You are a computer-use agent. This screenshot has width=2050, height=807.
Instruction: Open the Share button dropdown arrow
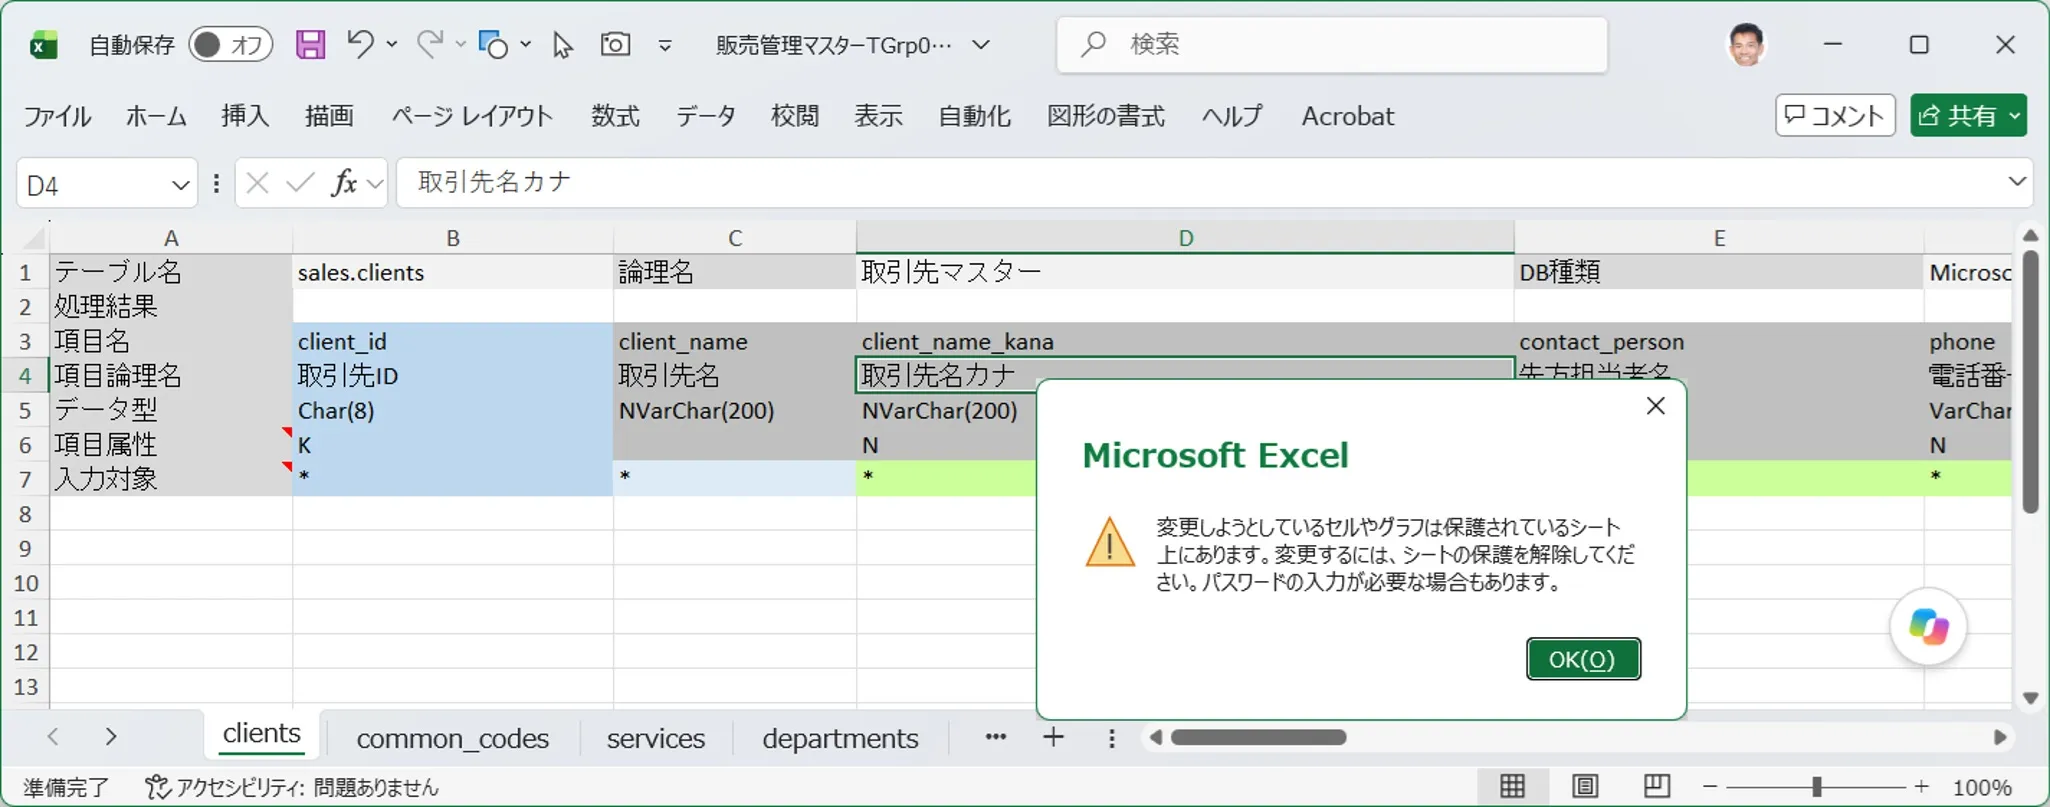pyautogui.click(x=2015, y=116)
